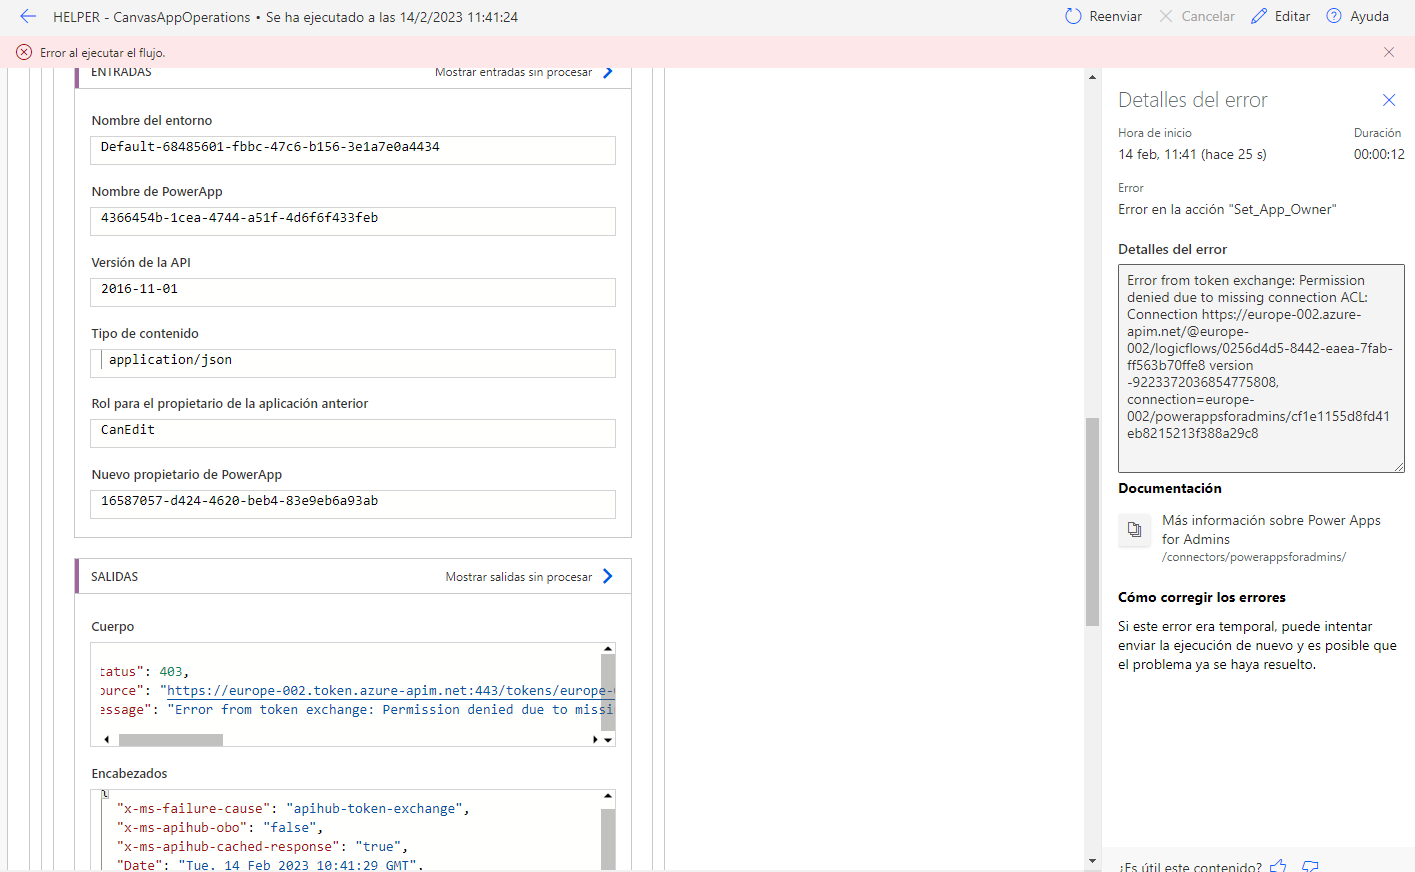Open Ayuda help question mark icon

(1334, 16)
